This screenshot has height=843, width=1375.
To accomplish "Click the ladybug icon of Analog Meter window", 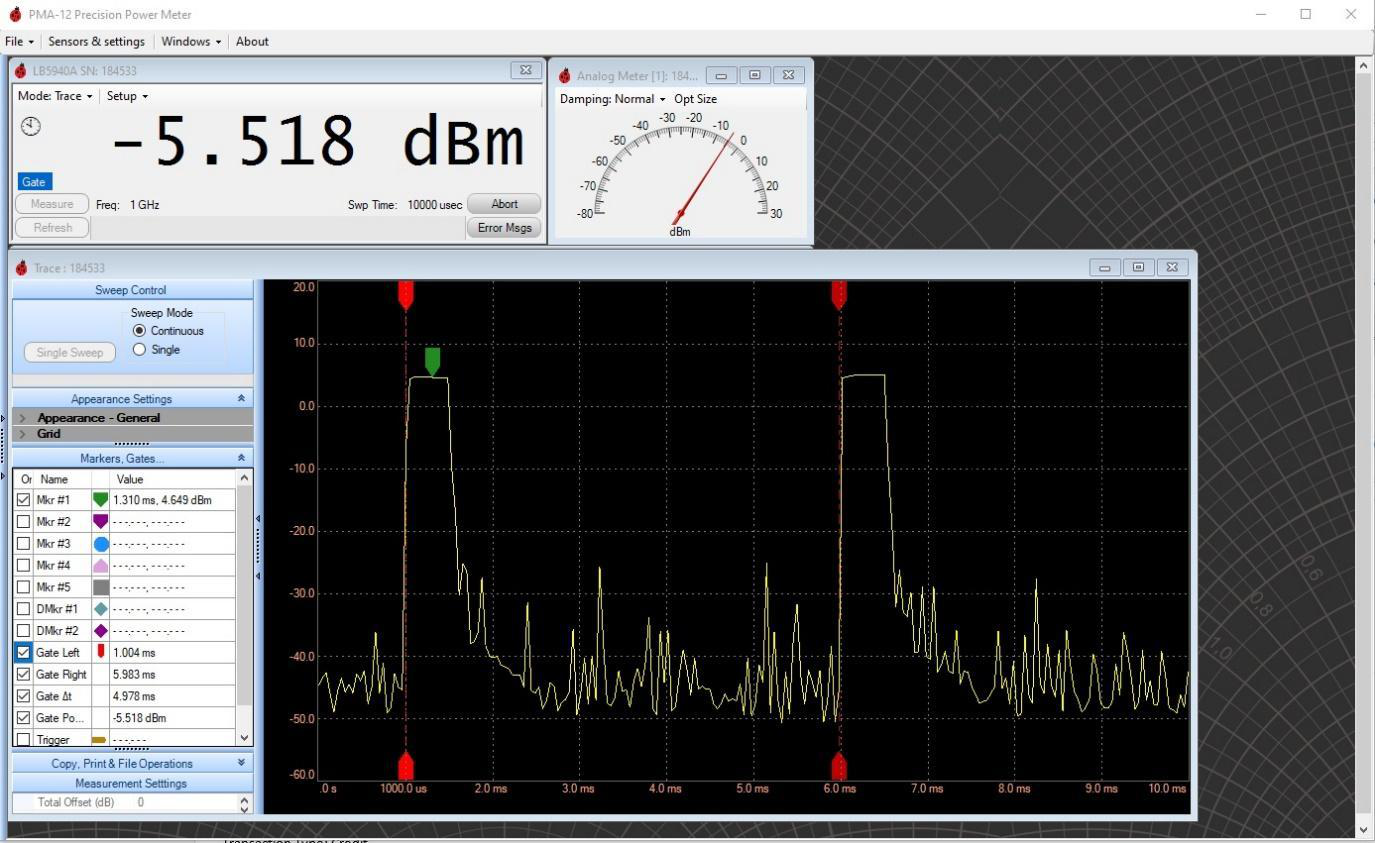I will pyautogui.click(x=565, y=76).
